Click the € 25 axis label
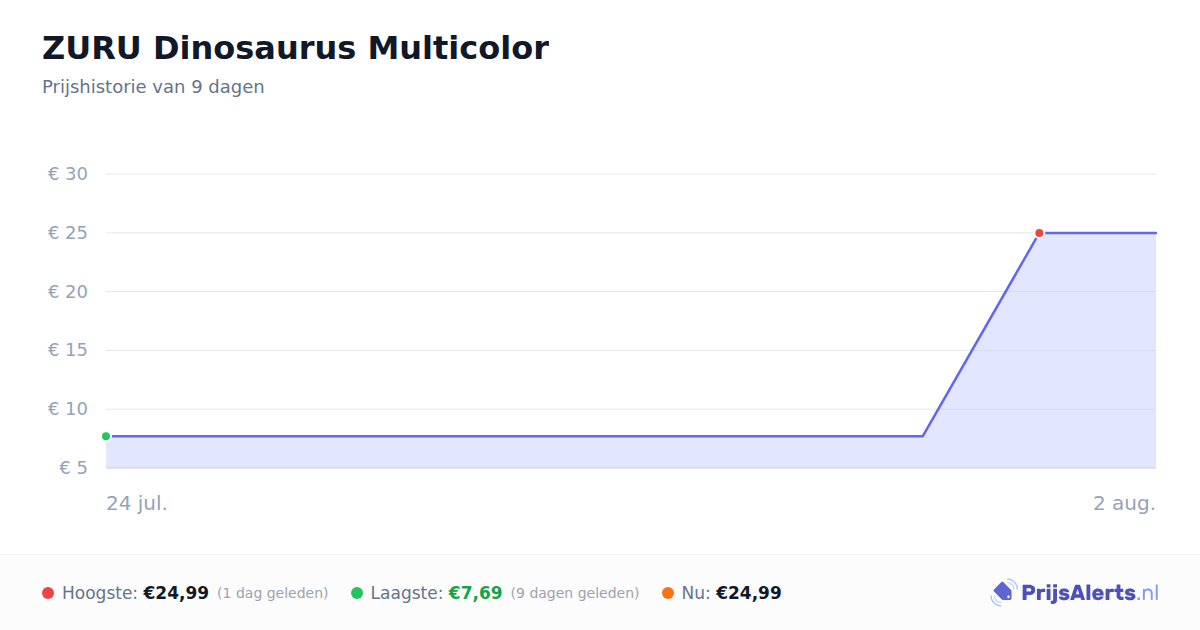 coord(68,233)
